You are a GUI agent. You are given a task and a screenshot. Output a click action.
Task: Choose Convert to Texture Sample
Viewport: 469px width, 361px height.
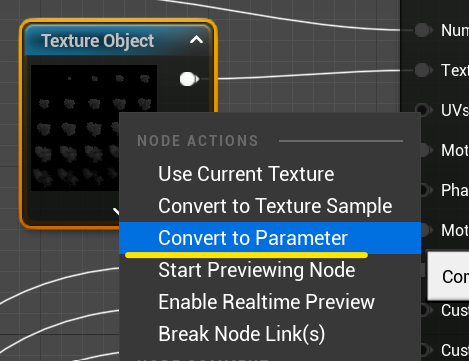pos(275,206)
